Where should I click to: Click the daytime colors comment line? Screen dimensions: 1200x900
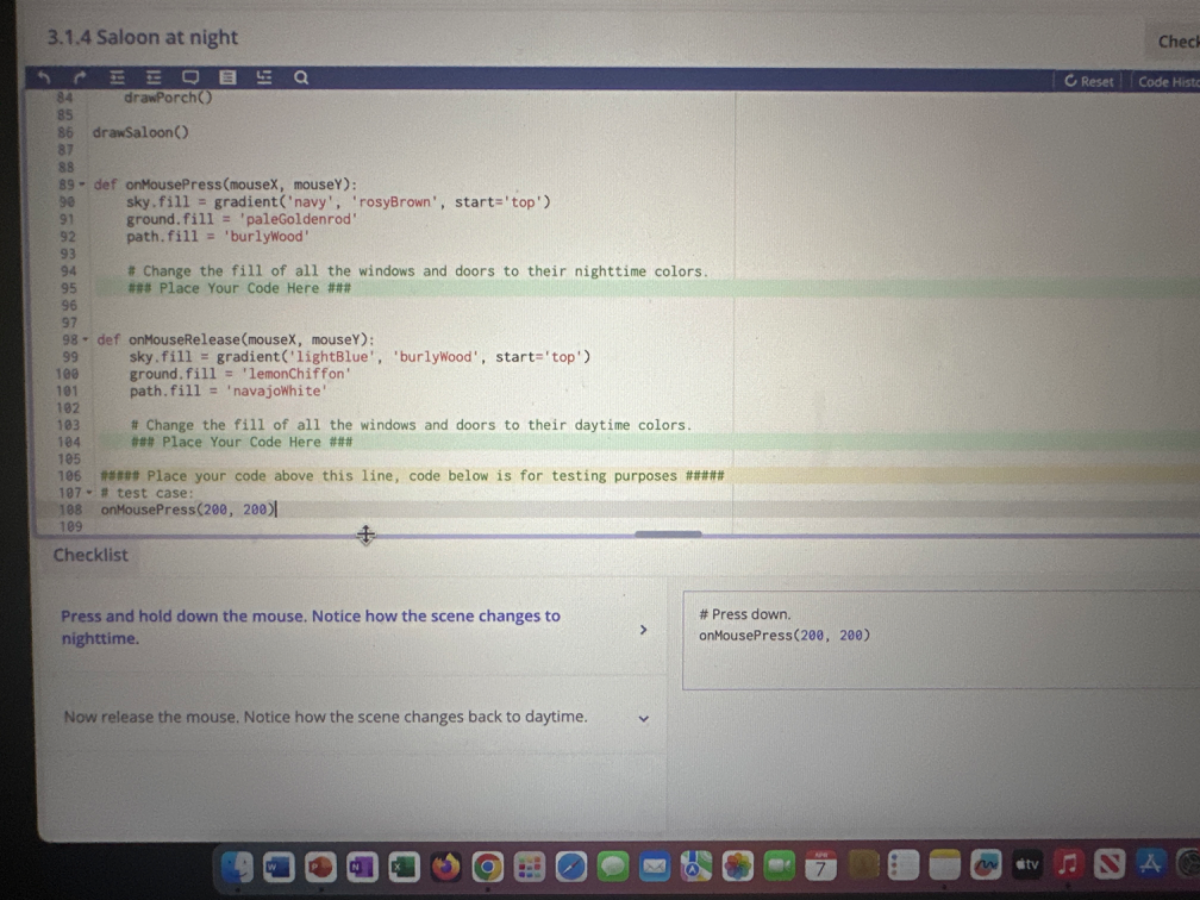[411, 425]
